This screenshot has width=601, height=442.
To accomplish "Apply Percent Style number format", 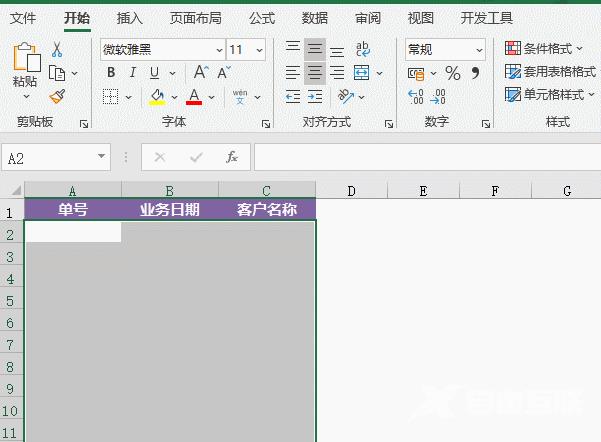I will [452, 73].
